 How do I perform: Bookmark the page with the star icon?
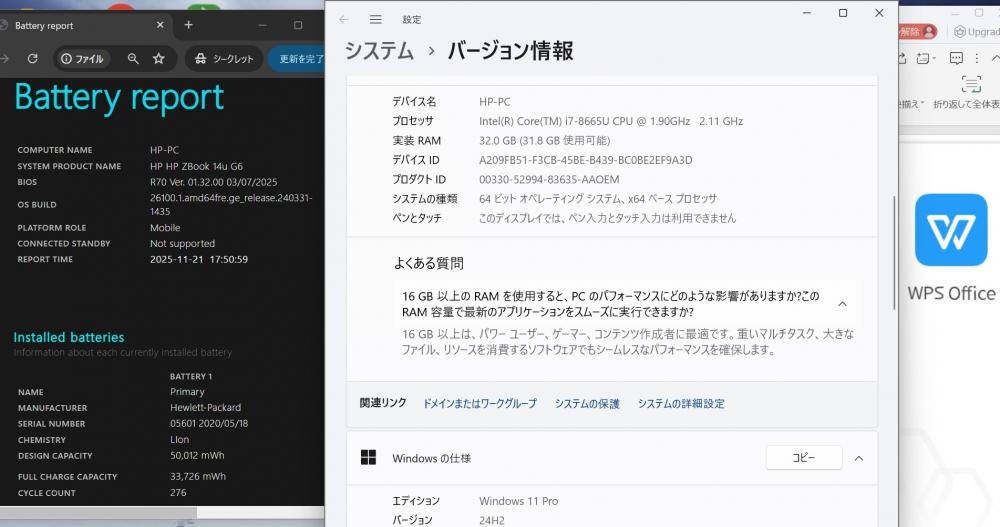(x=159, y=59)
